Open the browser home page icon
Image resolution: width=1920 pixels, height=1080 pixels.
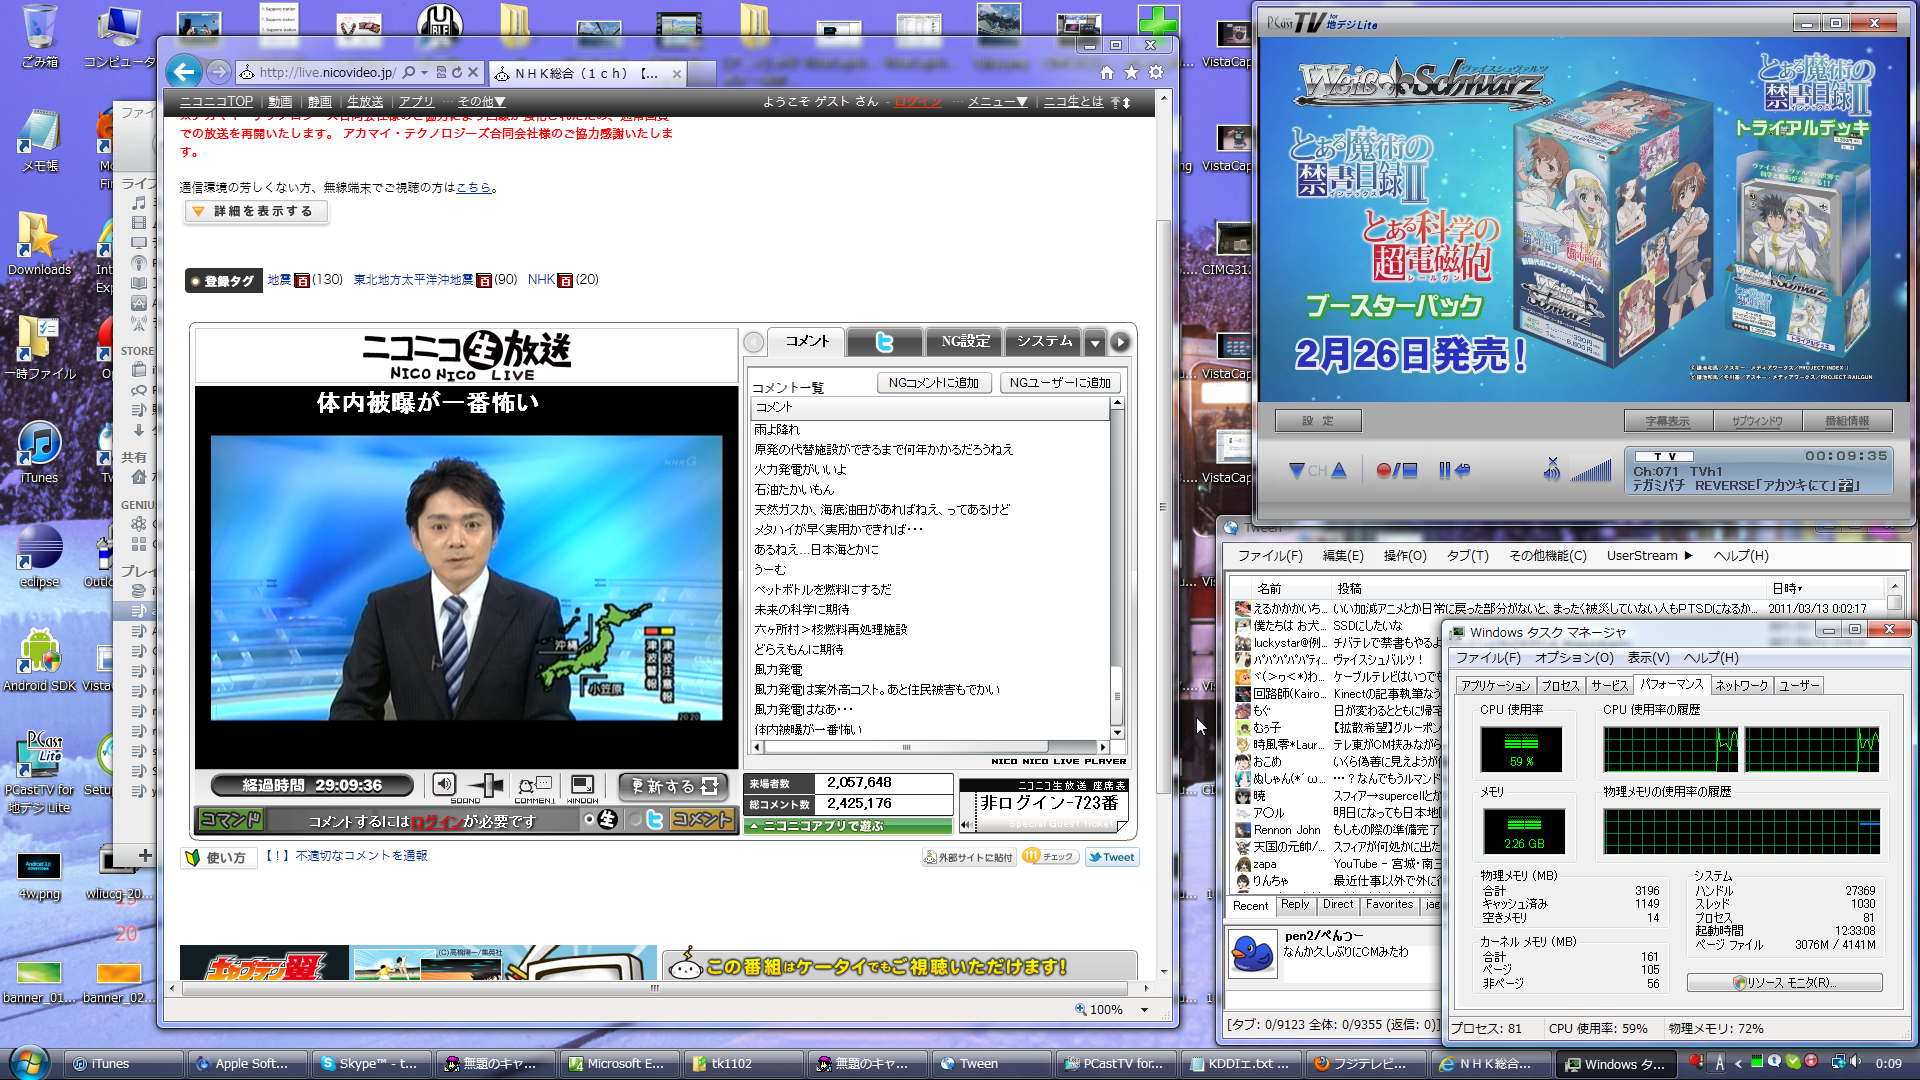coord(1106,73)
